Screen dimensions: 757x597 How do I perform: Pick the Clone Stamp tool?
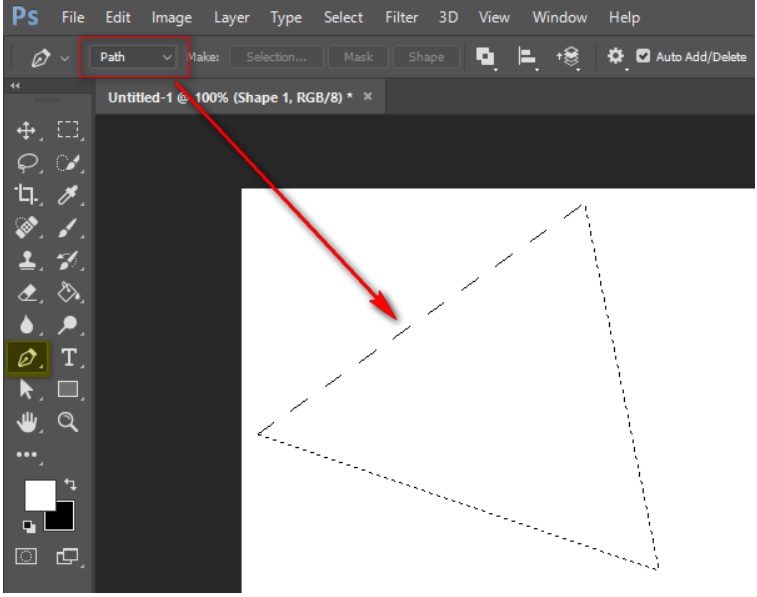coord(27,260)
